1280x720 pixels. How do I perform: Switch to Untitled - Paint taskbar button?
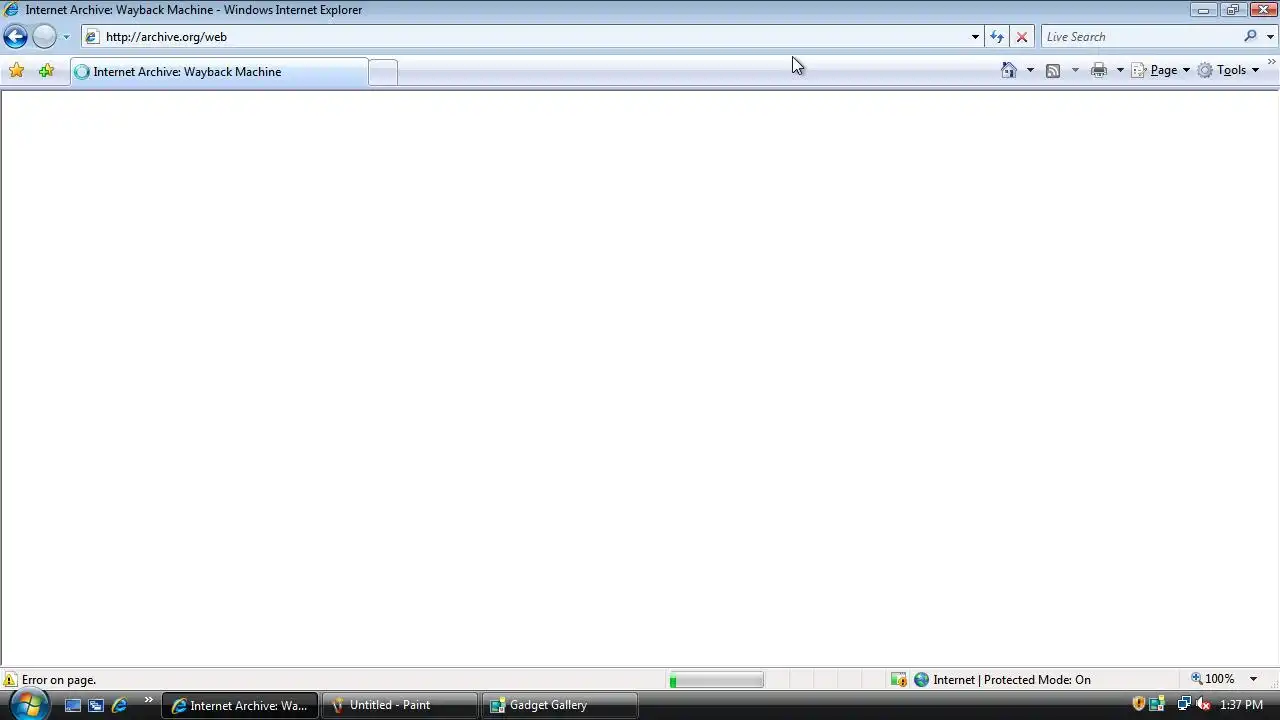tap(400, 705)
